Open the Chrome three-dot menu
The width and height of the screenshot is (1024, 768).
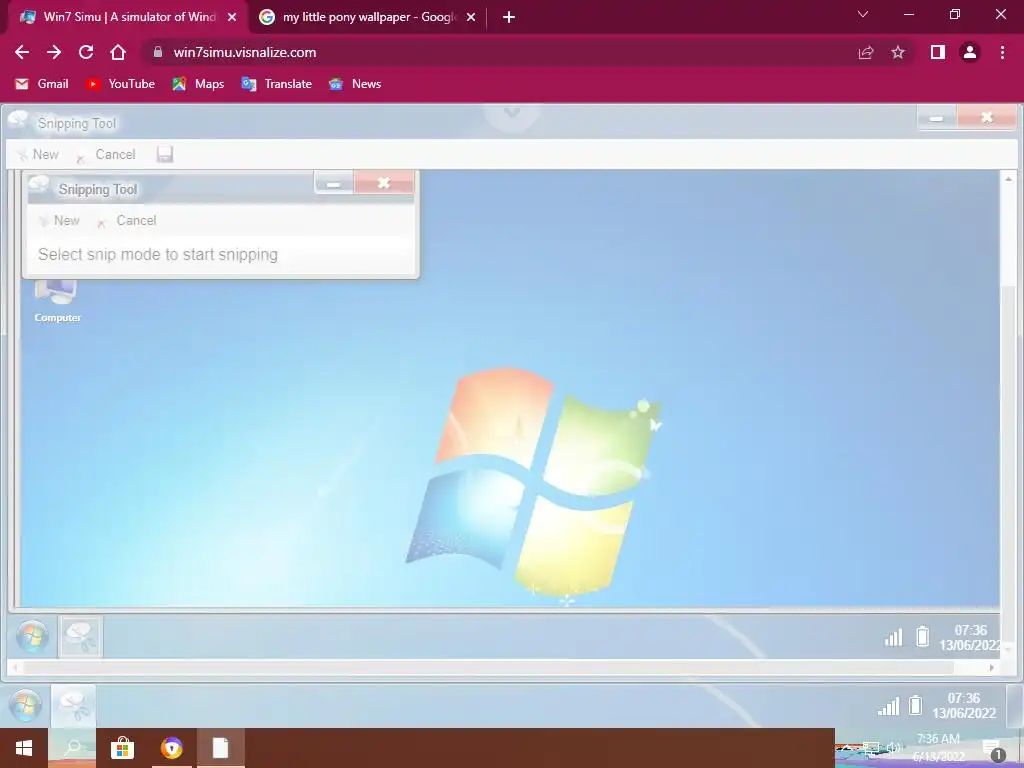1002,52
